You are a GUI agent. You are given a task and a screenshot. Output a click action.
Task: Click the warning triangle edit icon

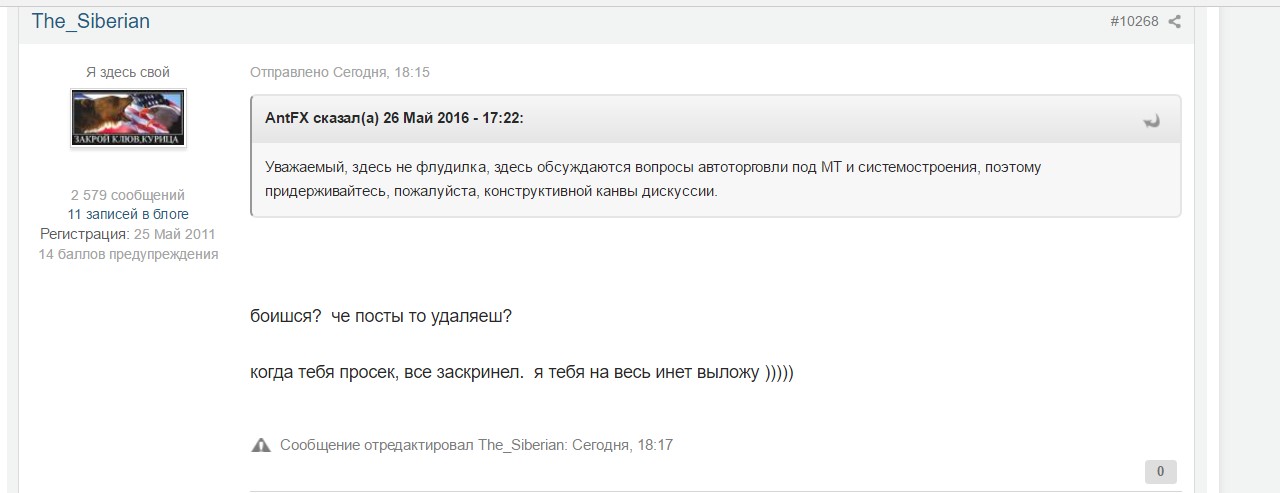261,445
